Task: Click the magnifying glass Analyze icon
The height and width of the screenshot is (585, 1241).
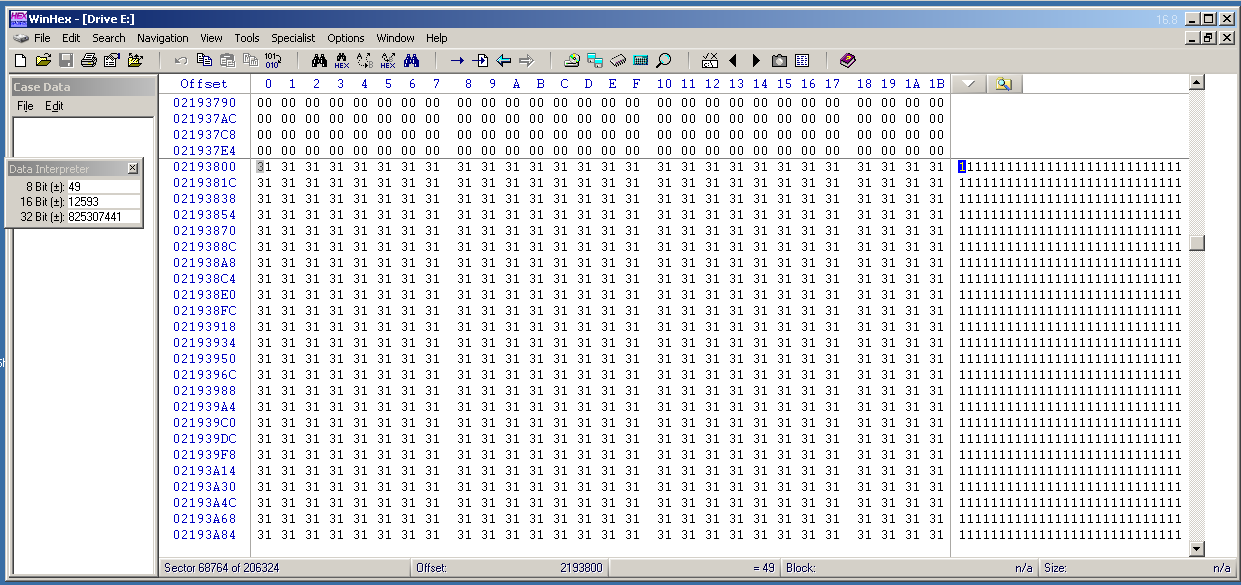Action: (x=664, y=60)
